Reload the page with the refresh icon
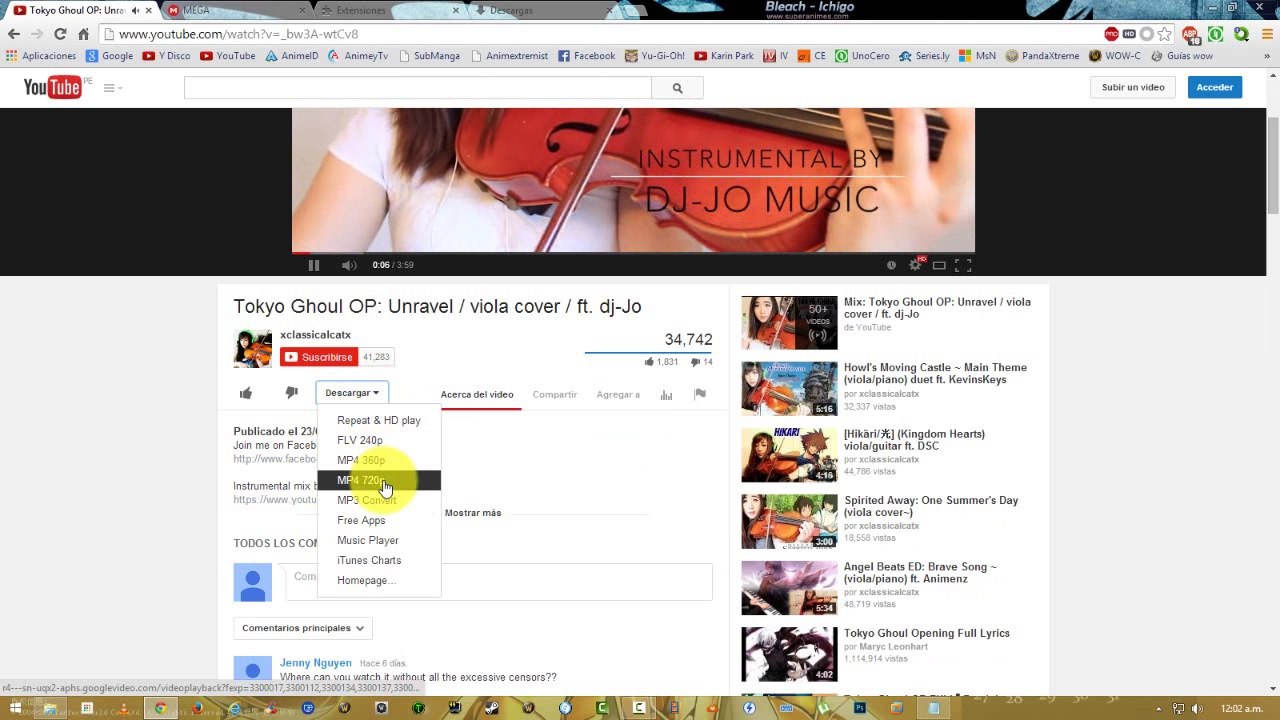The width and height of the screenshot is (1280, 720). pyautogui.click(x=60, y=34)
